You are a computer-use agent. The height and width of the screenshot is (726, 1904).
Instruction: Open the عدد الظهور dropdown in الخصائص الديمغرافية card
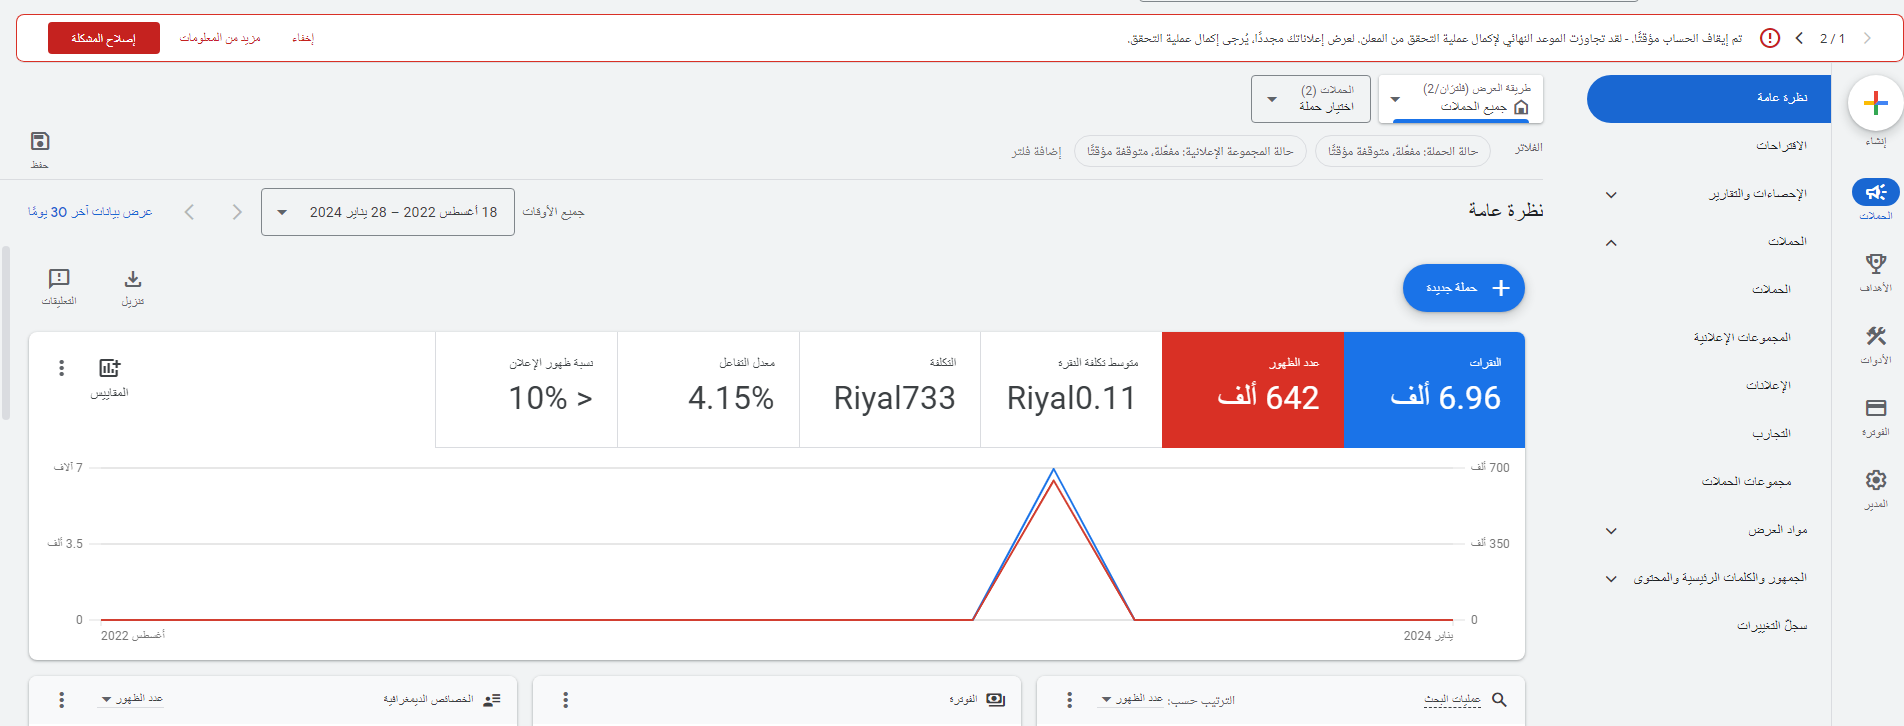pyautogui.click(x=132, y=699)
